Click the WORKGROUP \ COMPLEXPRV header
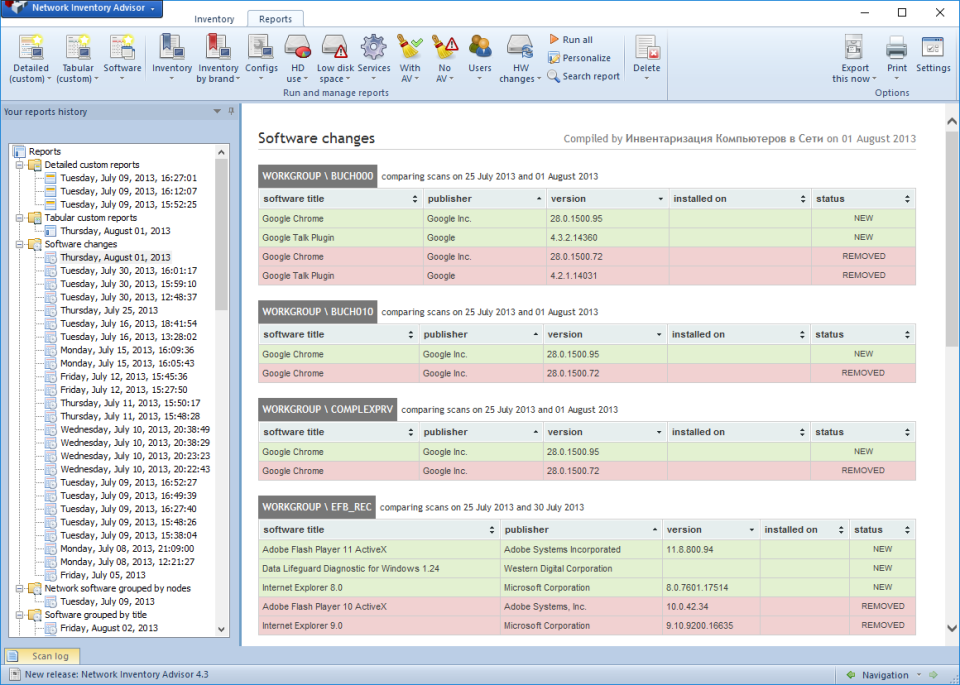 [x=328, y=410]
